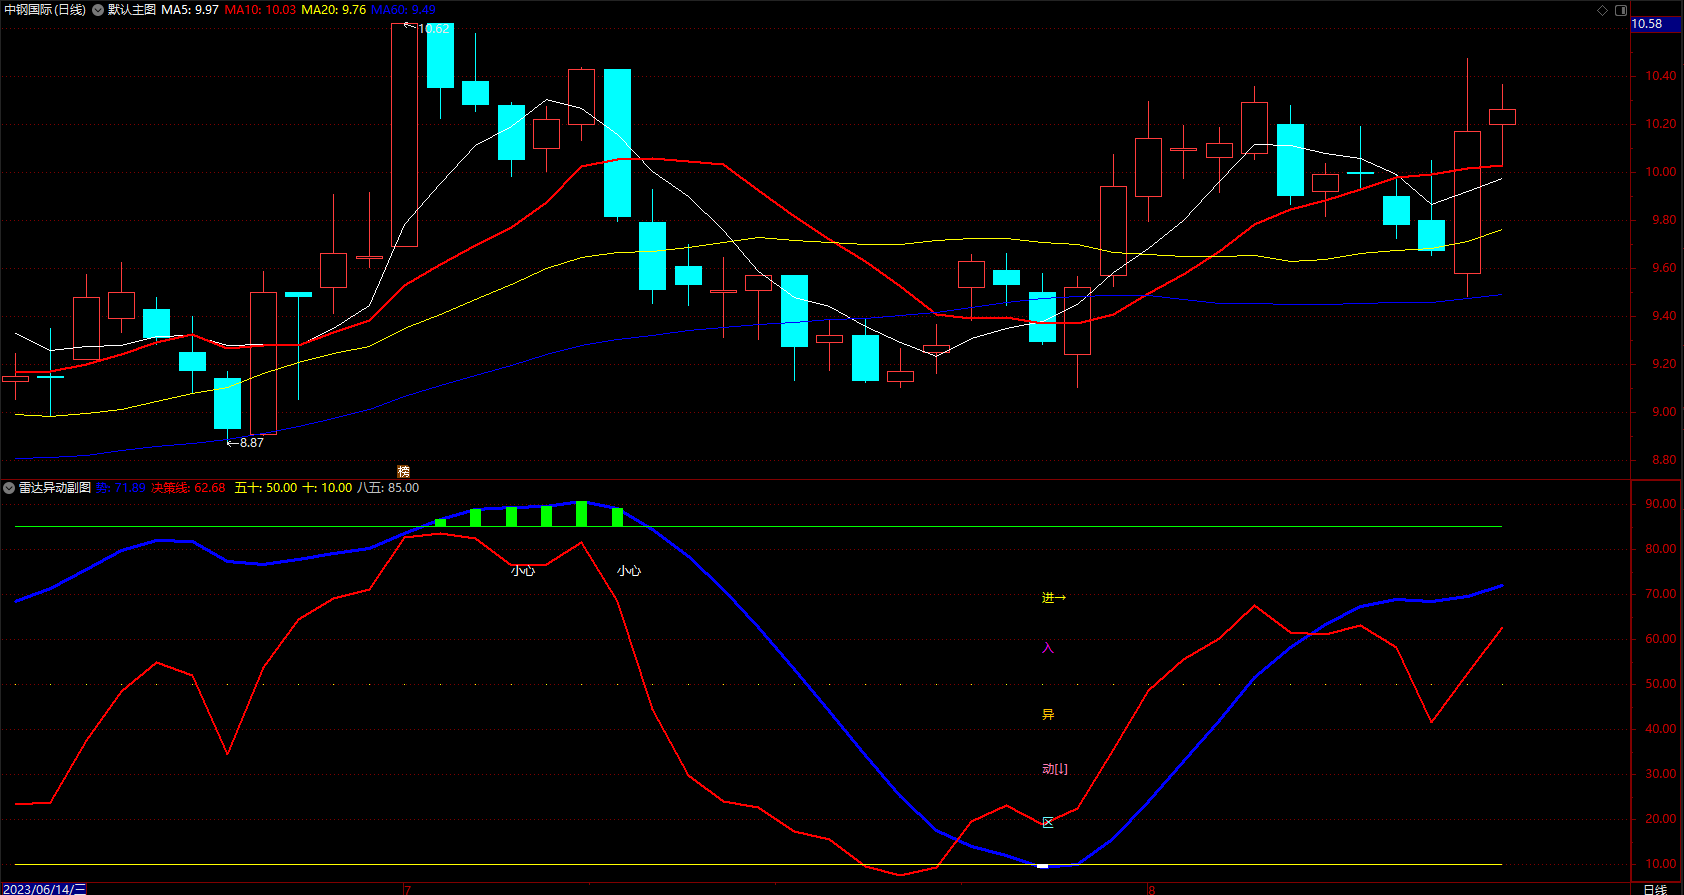Click the white marker on the yellow 10.00 line
1684x895 pixels.
(1043, 866)
